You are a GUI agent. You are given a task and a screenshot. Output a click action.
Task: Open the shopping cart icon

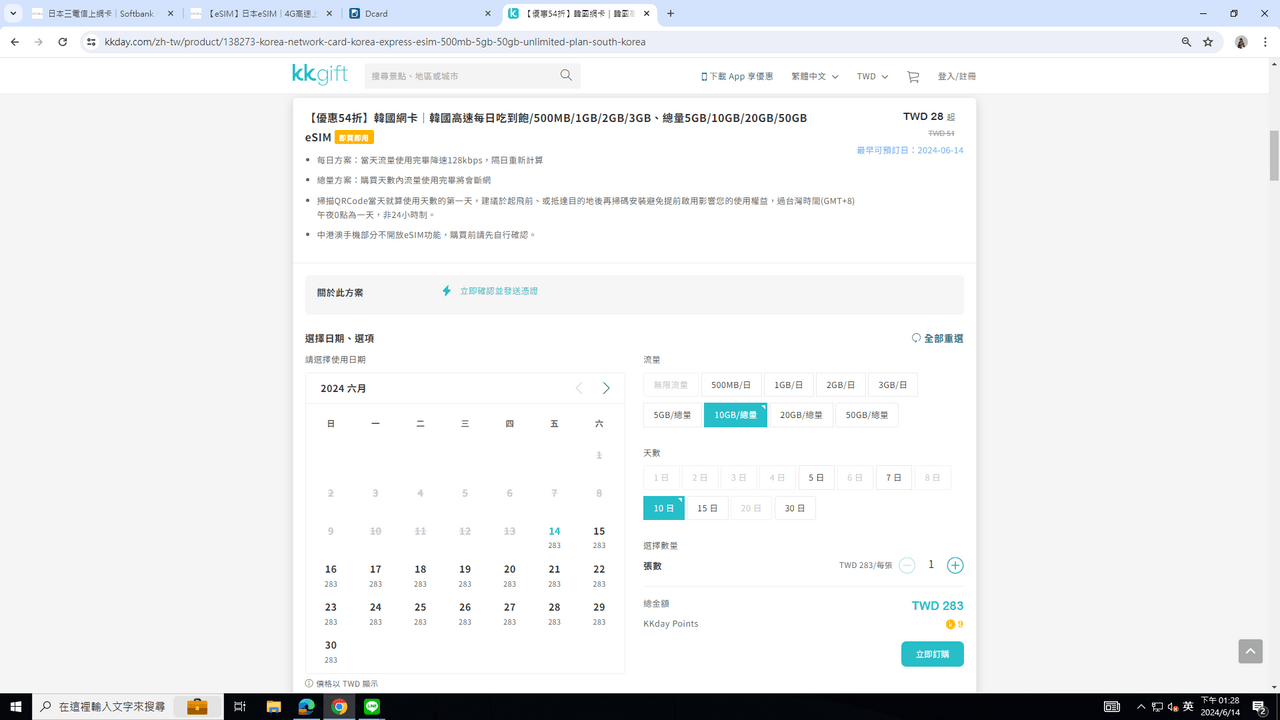(912, 76)
